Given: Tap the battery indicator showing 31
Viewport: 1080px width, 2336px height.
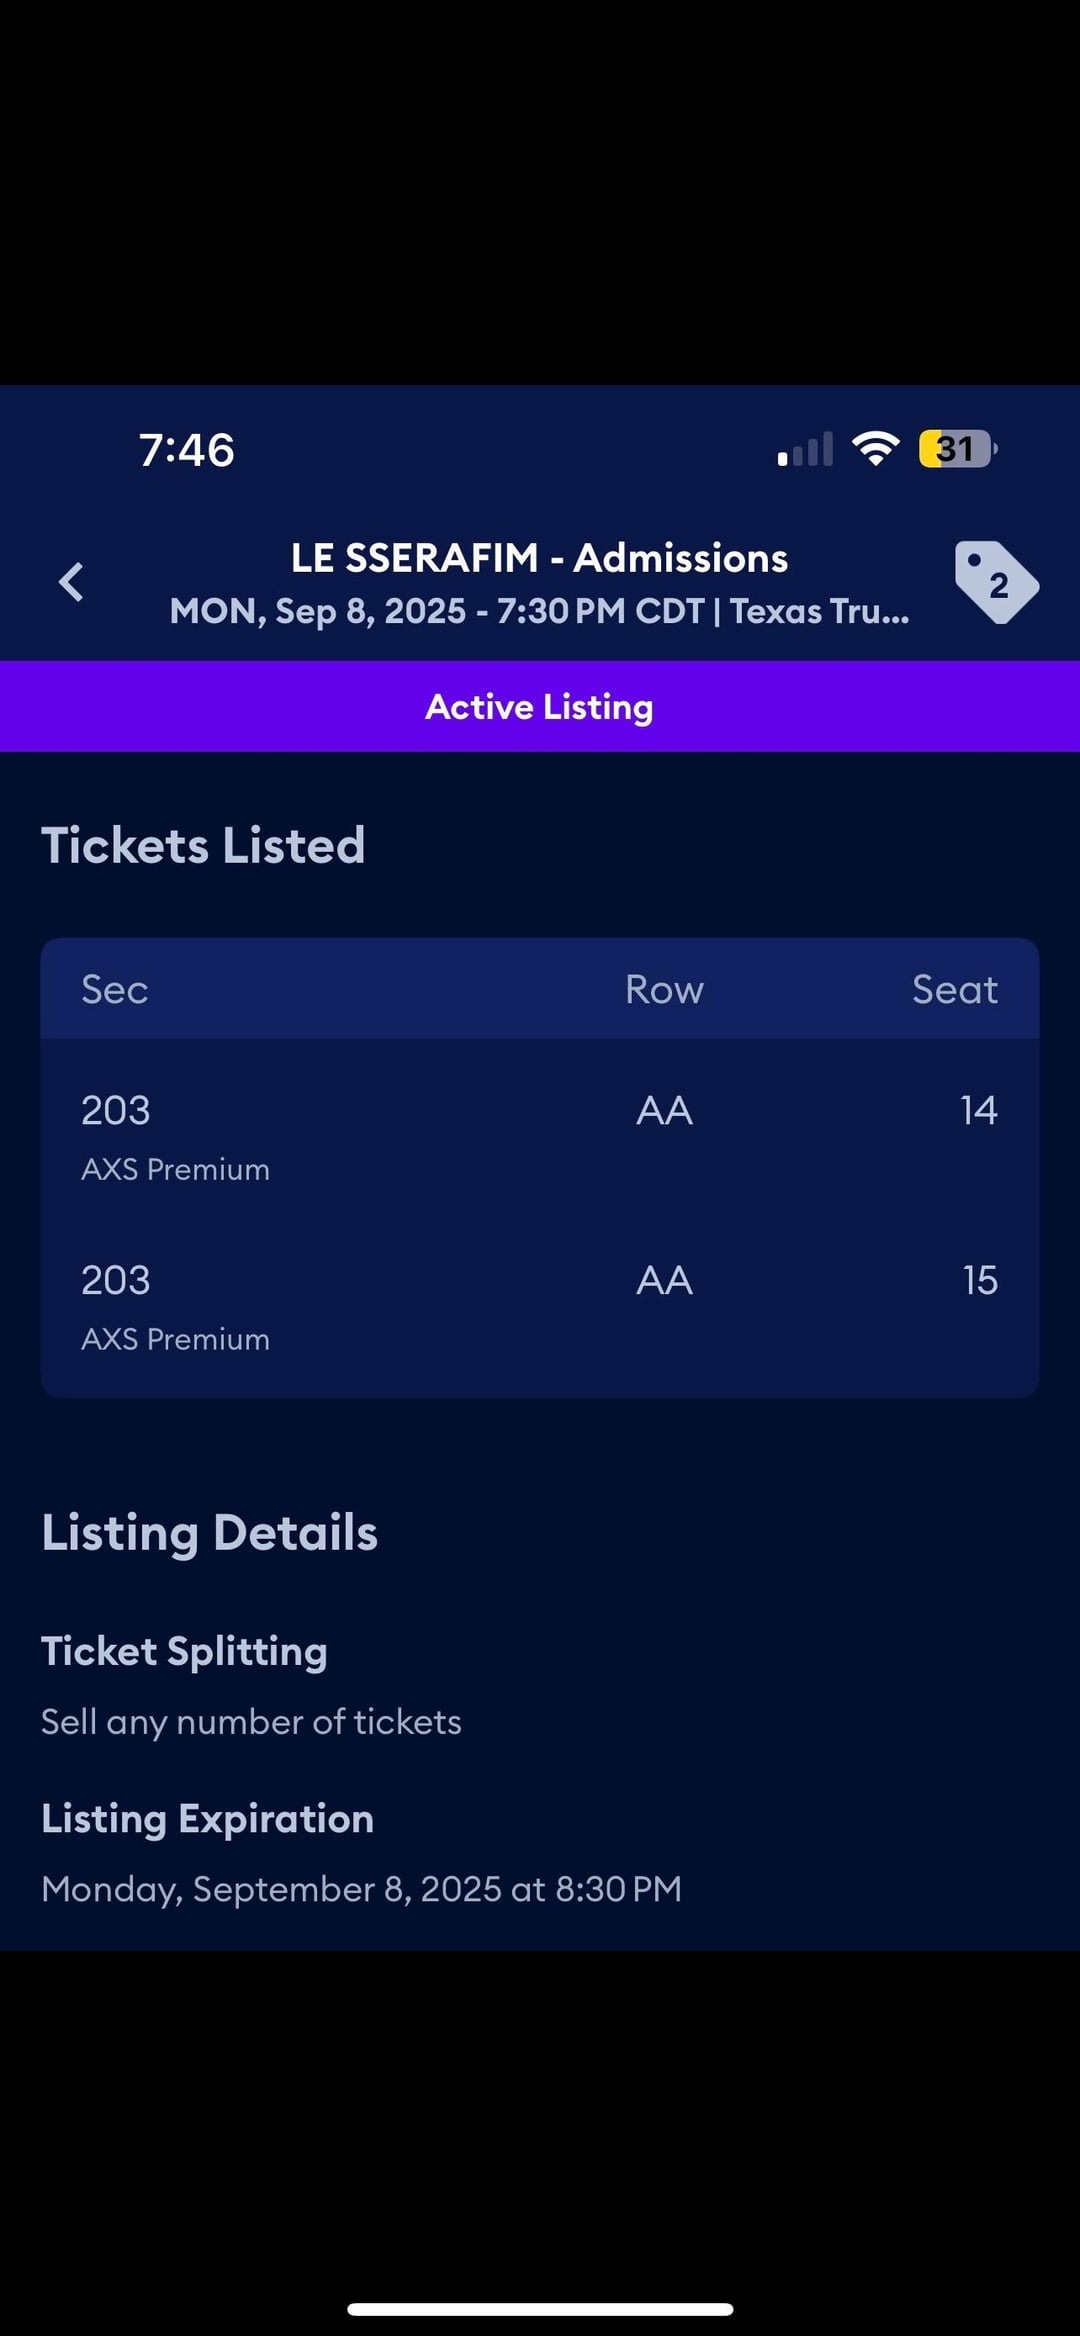Looking at the screenshot, I should pyautogui.click(x=957, y=449).
